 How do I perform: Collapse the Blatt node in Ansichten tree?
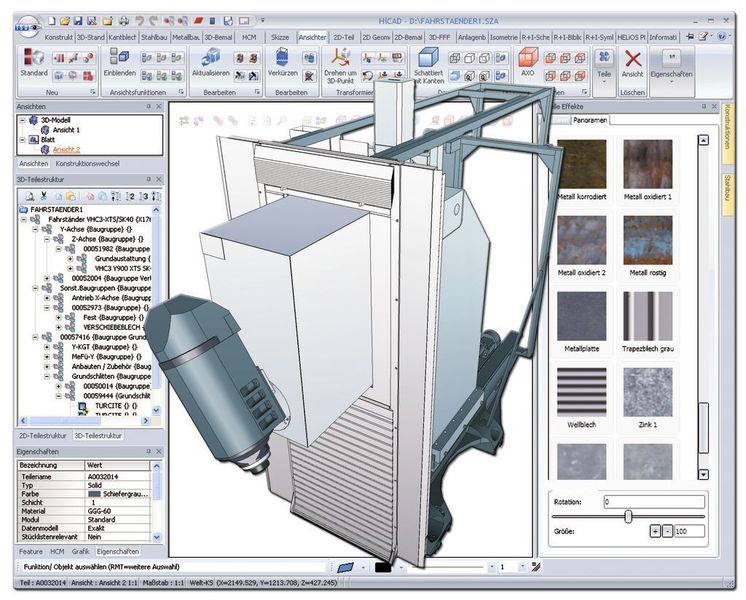coord(22,140)
